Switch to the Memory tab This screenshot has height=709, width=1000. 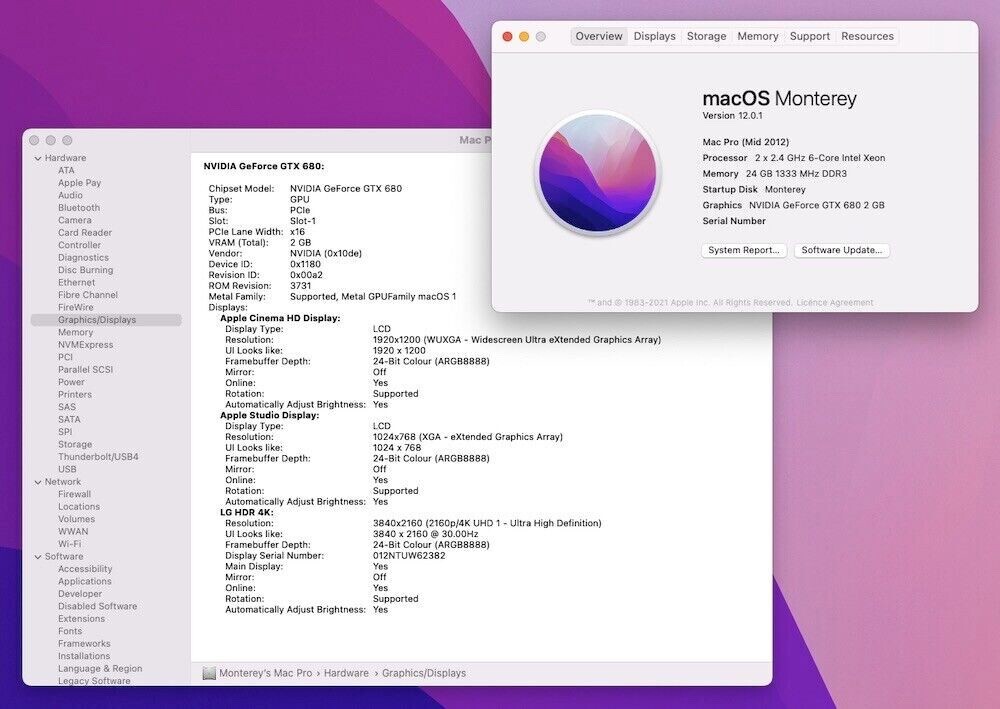point(758,36)
